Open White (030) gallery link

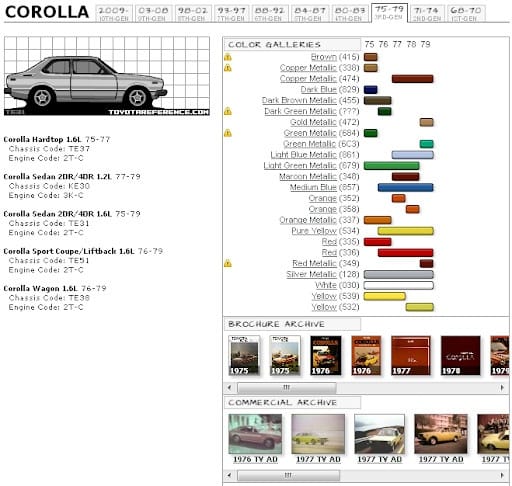[326, 285]
